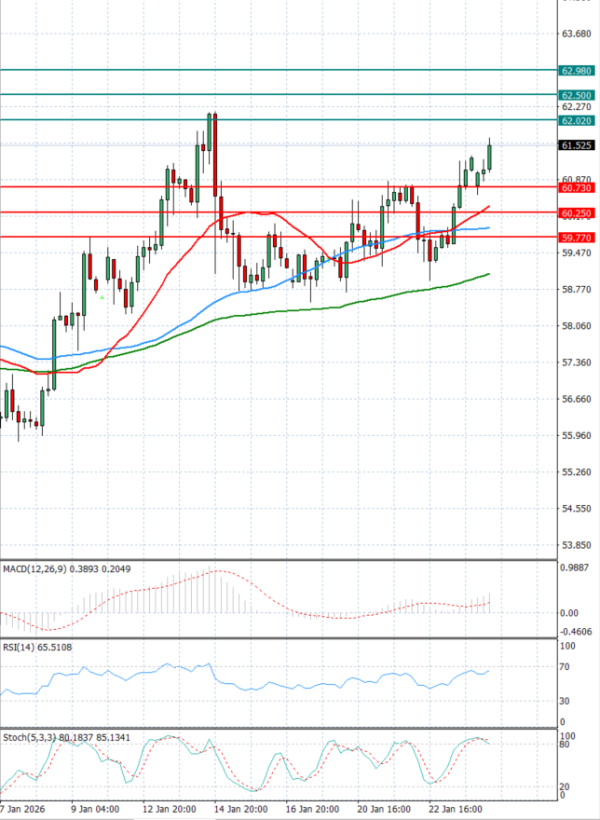Screen dimensions: 600x820
Task: Click the 62.980 resistance level label
Action: click(578, 71)
